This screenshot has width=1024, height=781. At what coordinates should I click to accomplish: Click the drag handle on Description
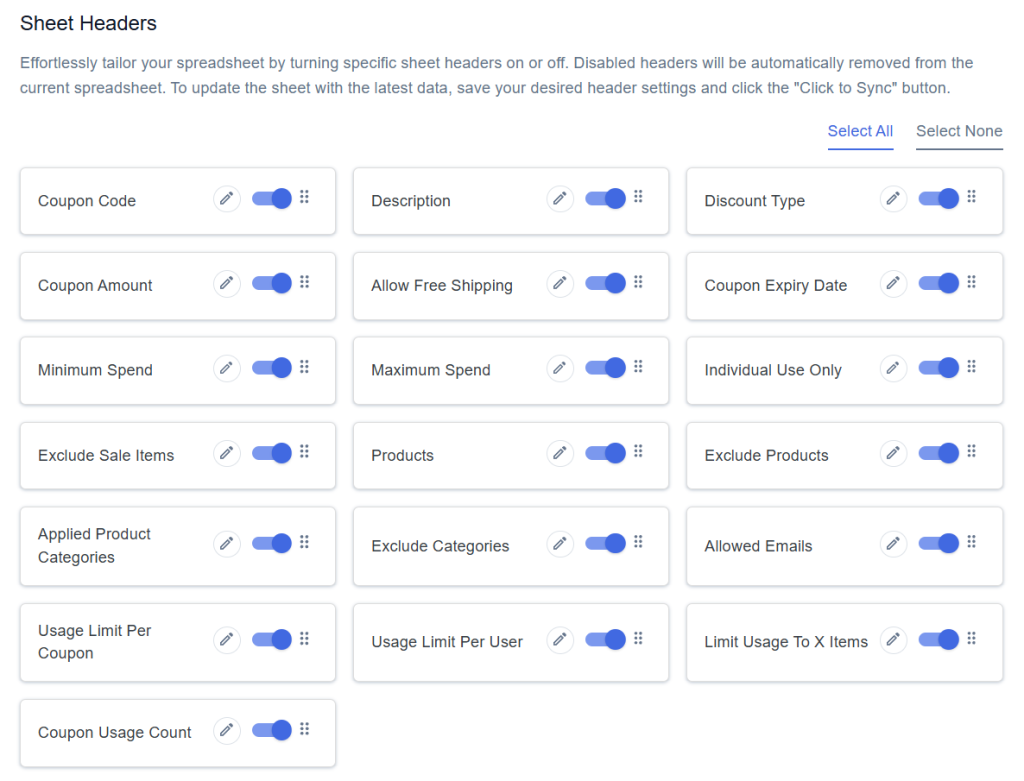click(x=638, y=197)
